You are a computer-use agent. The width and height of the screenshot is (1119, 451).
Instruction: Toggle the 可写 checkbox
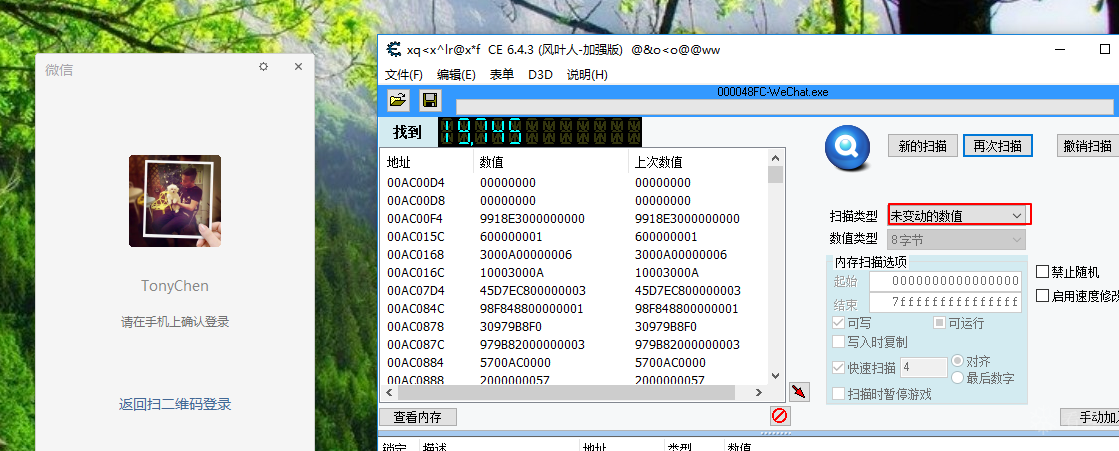coord(839,323)
